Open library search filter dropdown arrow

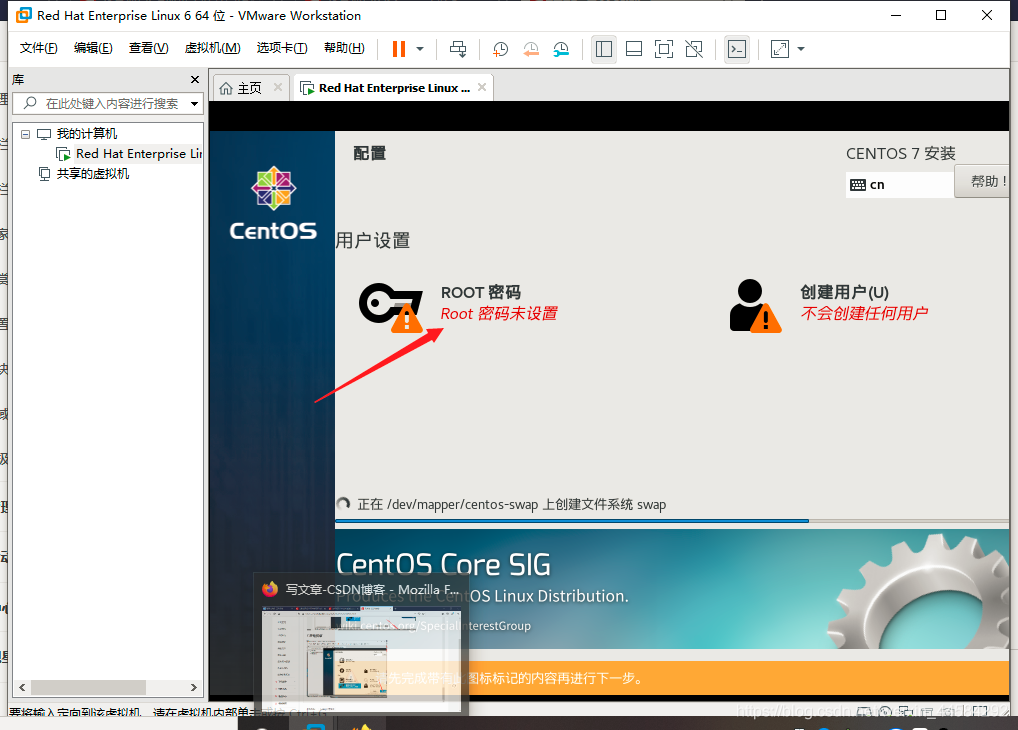194,104
